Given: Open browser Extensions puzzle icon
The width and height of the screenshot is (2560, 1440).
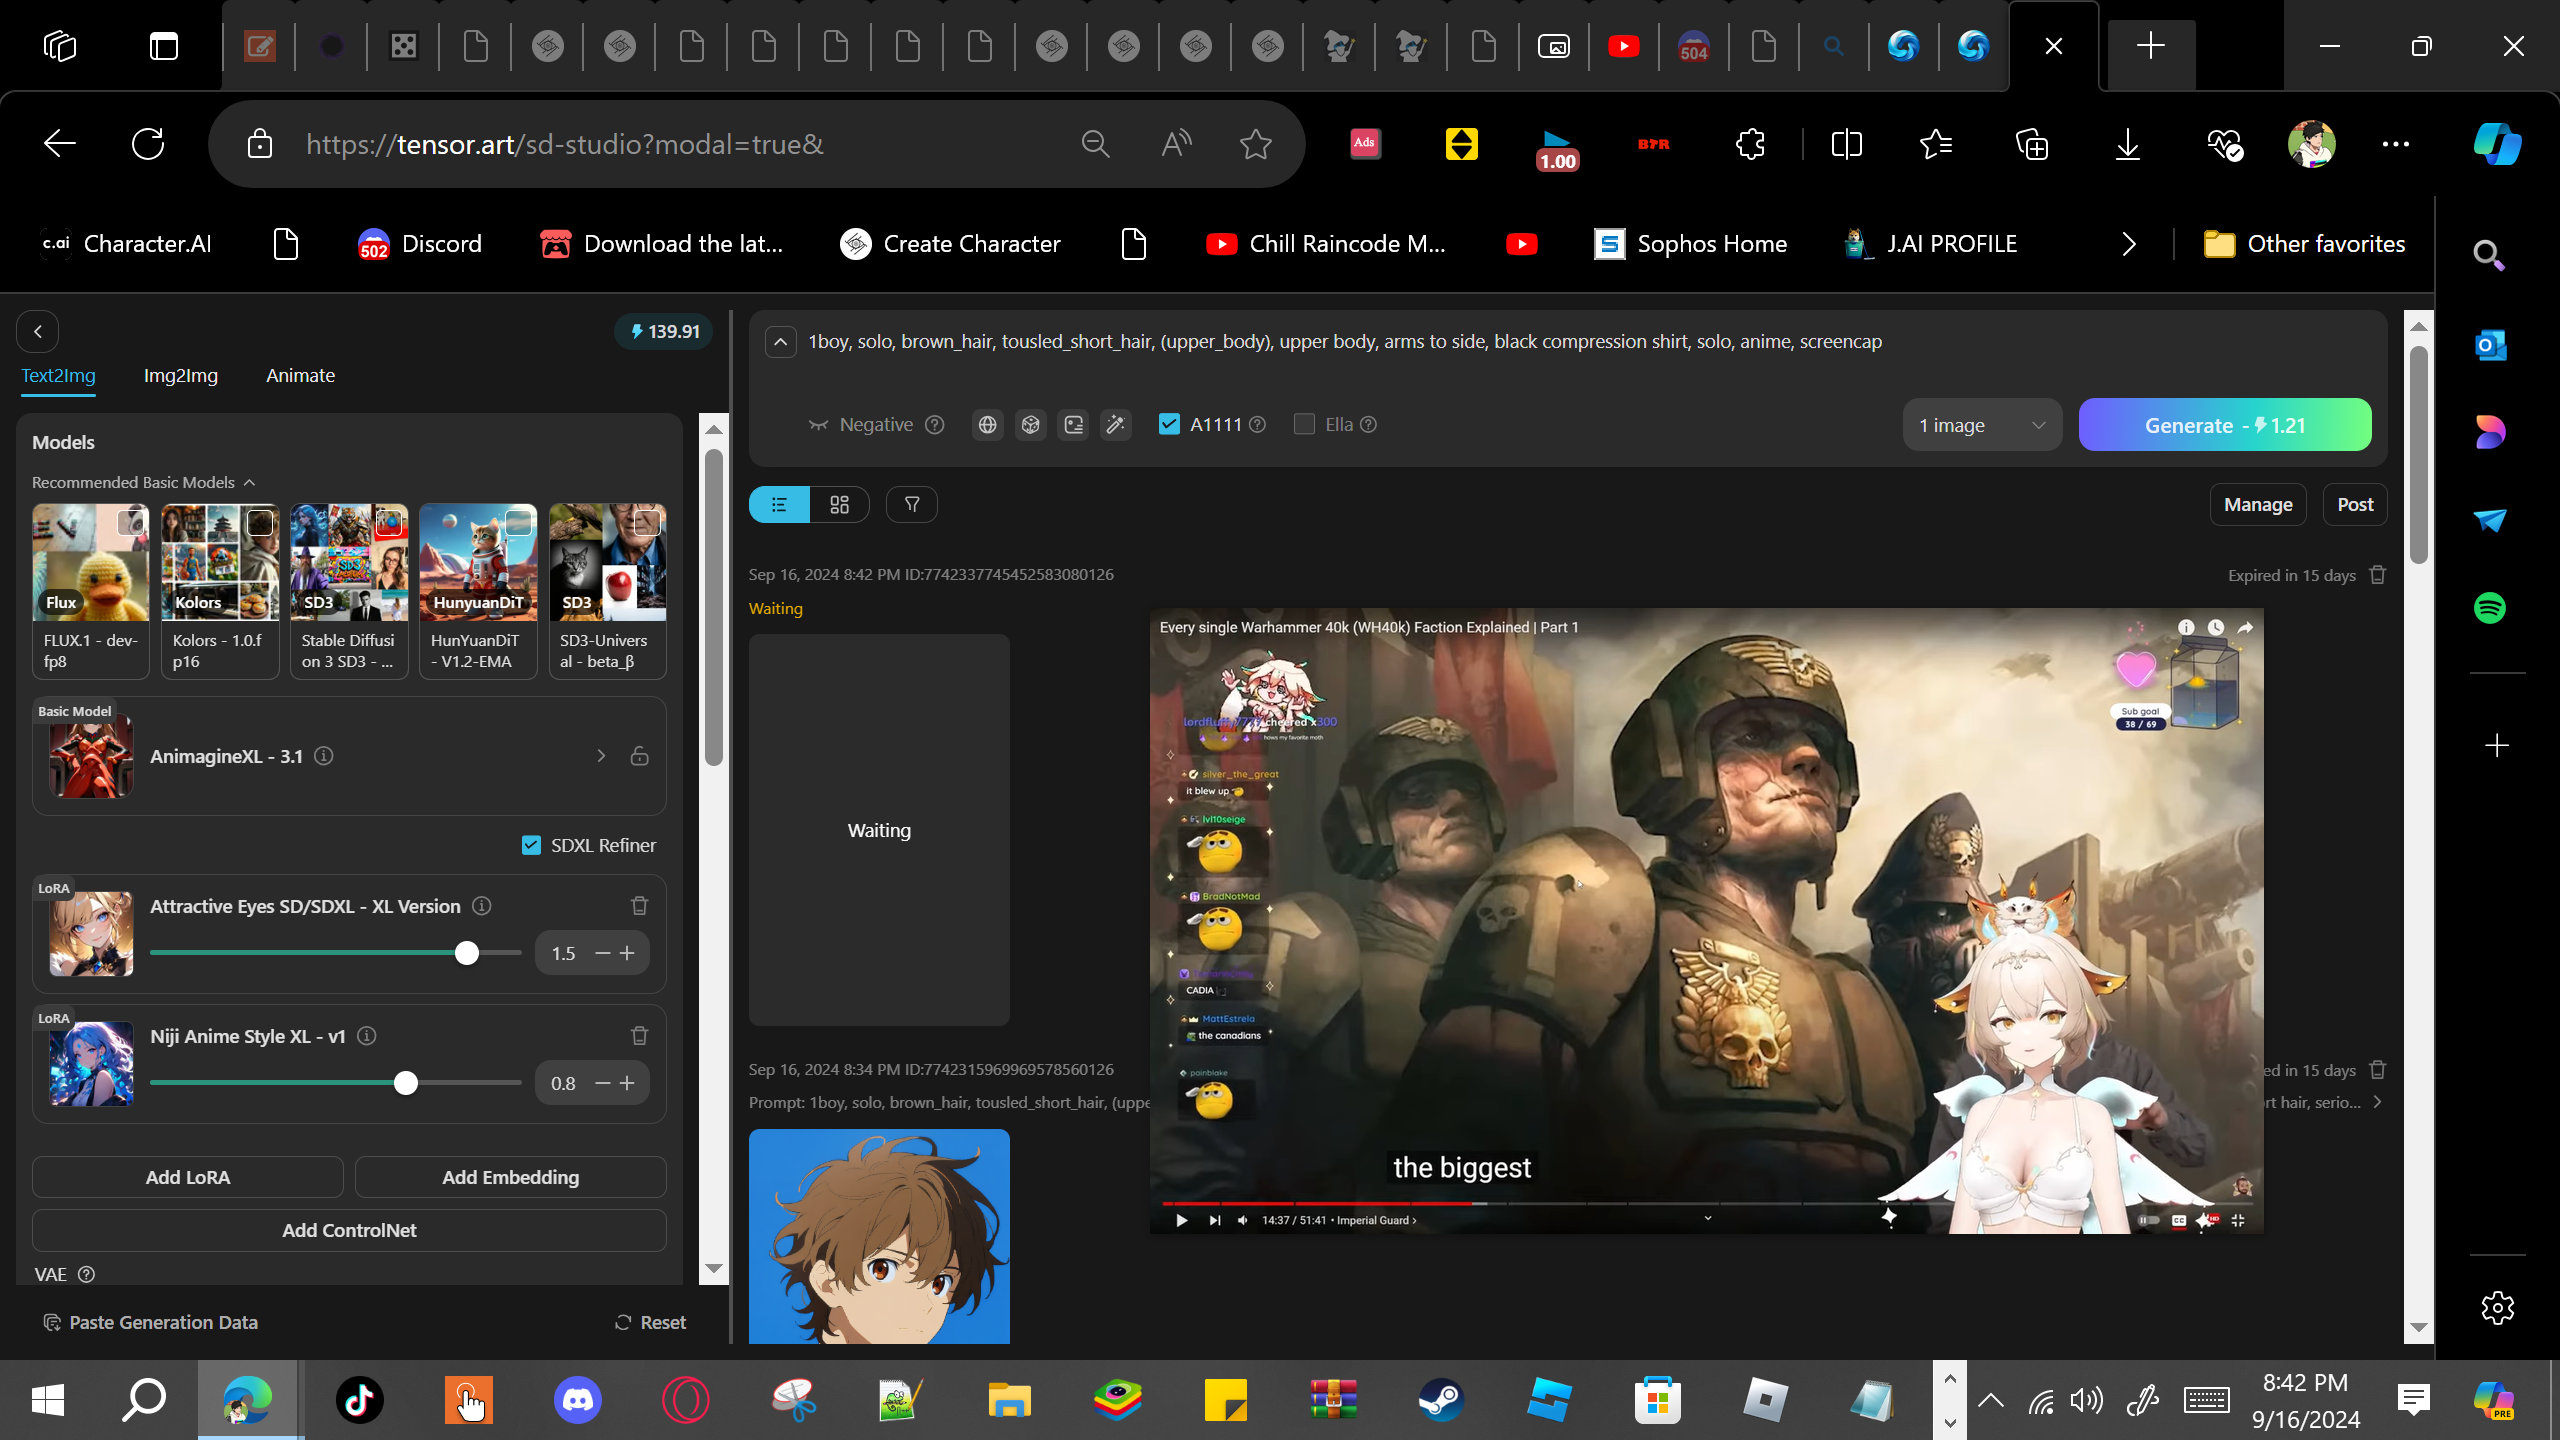Looking at the screenshot, I should pos(1750,144).
